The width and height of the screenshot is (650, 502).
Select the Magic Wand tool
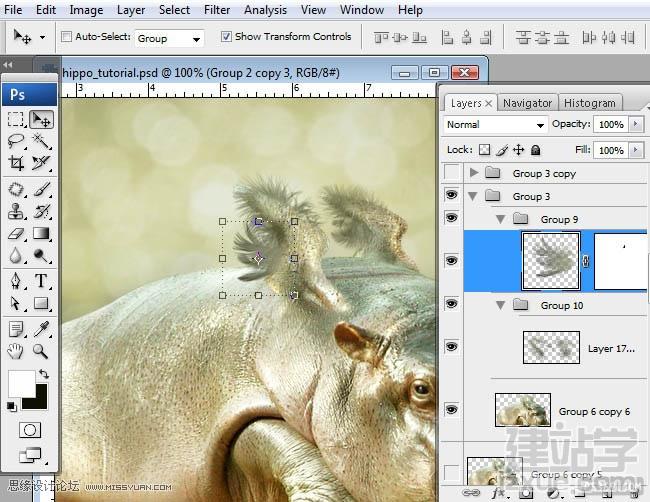(x=41, y=141)
